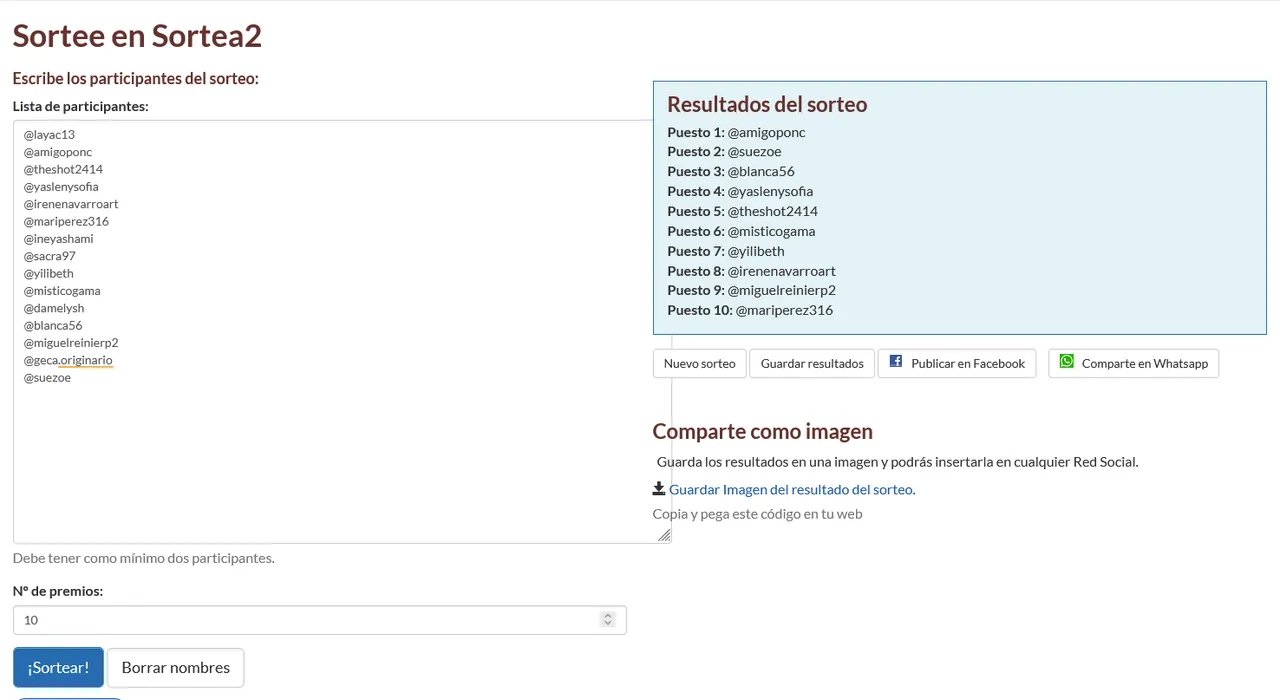Click the Comparte como imagen heading
This screenshot has width=1280, height=700.
pyautogui.click(x=763, y=431)
